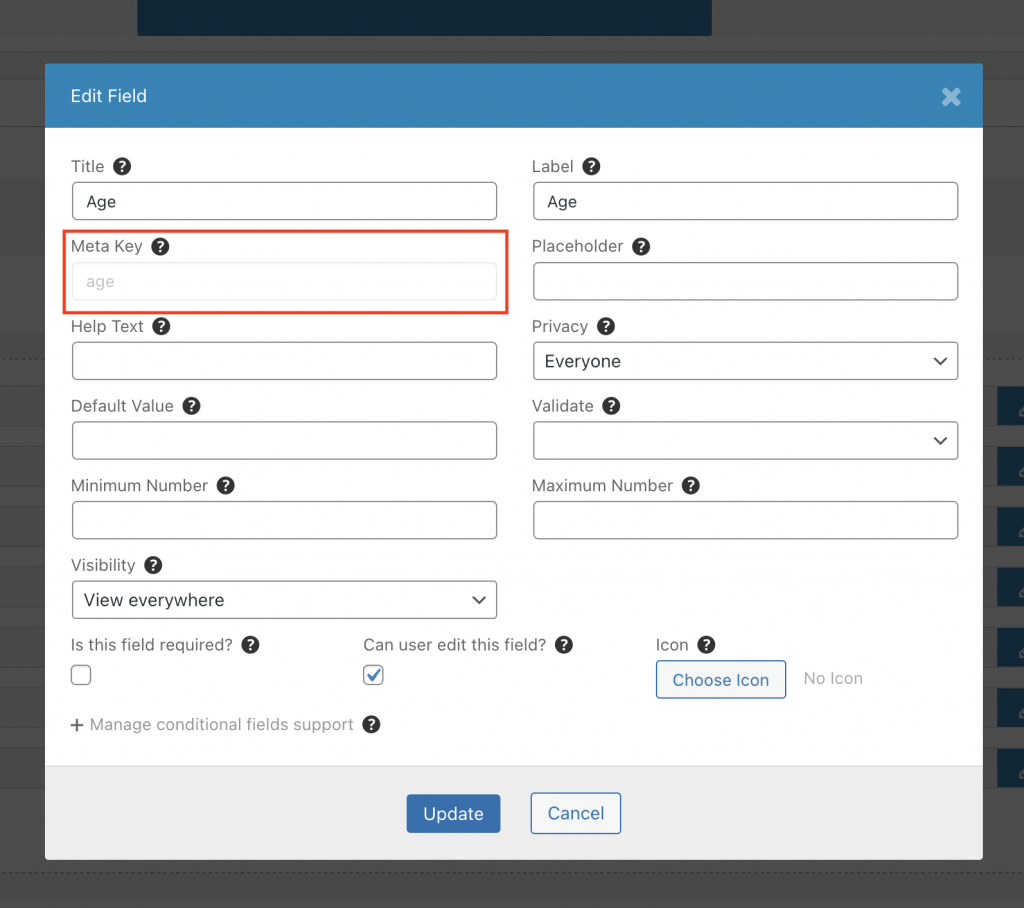Open the Meta Key help icon
The height and width of the screenshot is (908, 1024).
pos(160,246)
